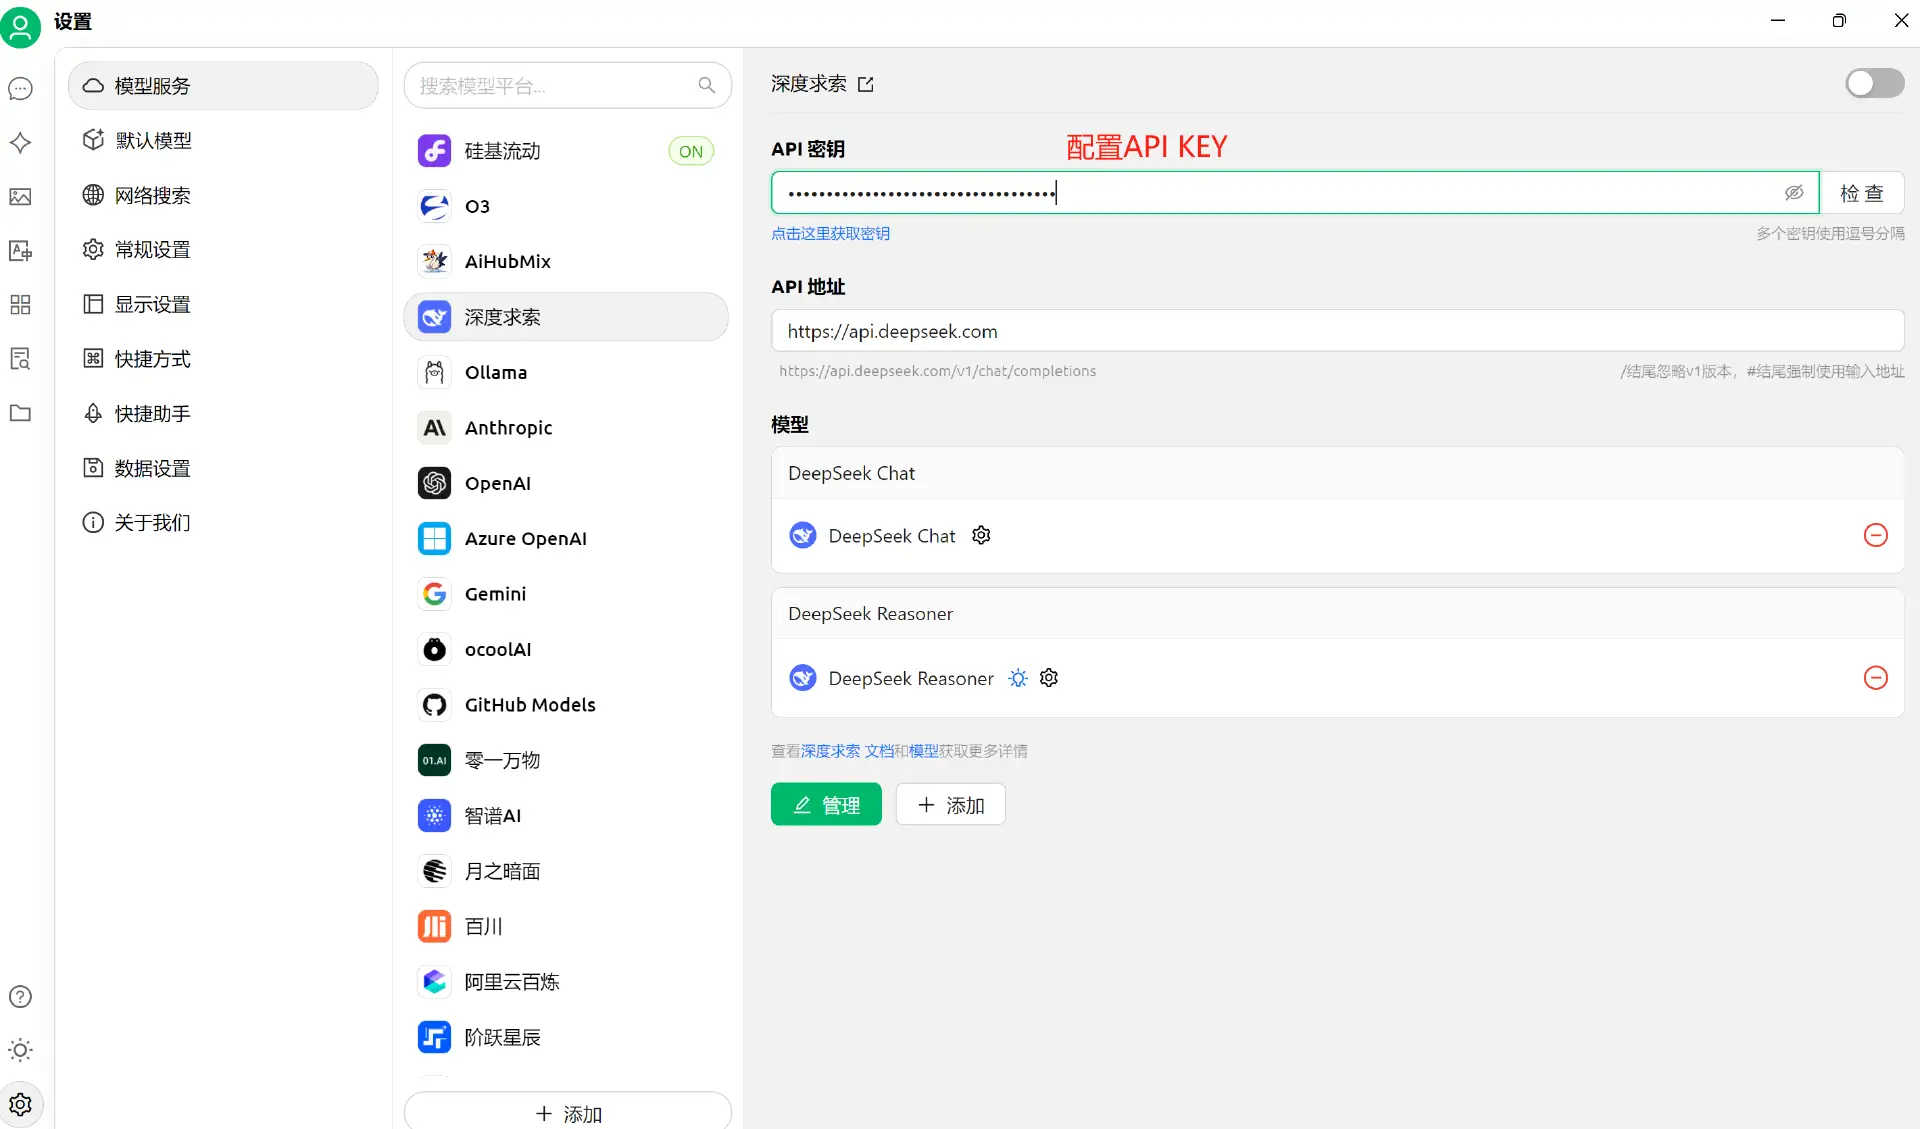Open the chat assistant icon in left sidebar
This screenshot has width=1920, height=1129.
(20, 89)
